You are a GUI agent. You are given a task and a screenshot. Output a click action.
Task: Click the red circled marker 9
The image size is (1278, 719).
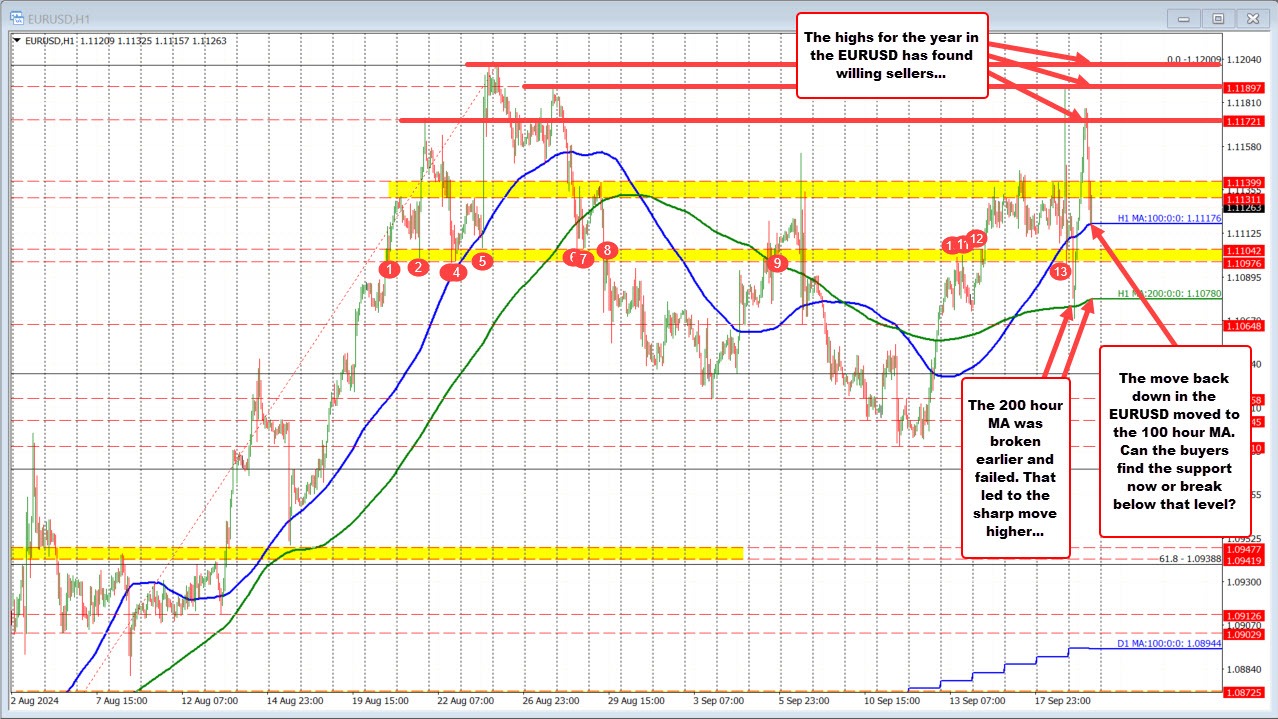pos(777,263)
